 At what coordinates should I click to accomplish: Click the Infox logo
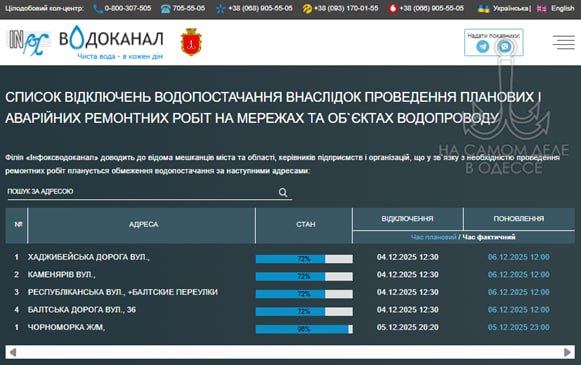pos(28,43)
